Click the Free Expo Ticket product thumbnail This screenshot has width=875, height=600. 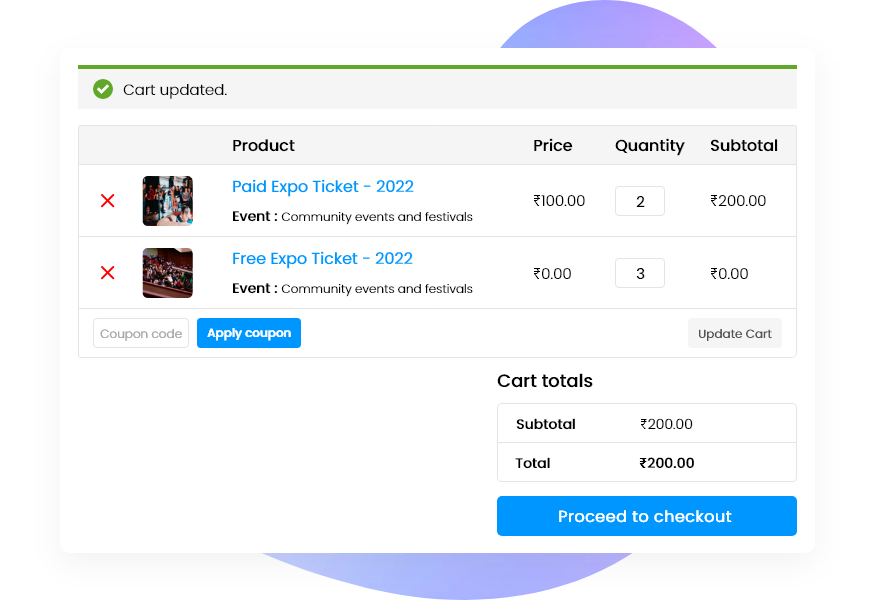[167, 272]
